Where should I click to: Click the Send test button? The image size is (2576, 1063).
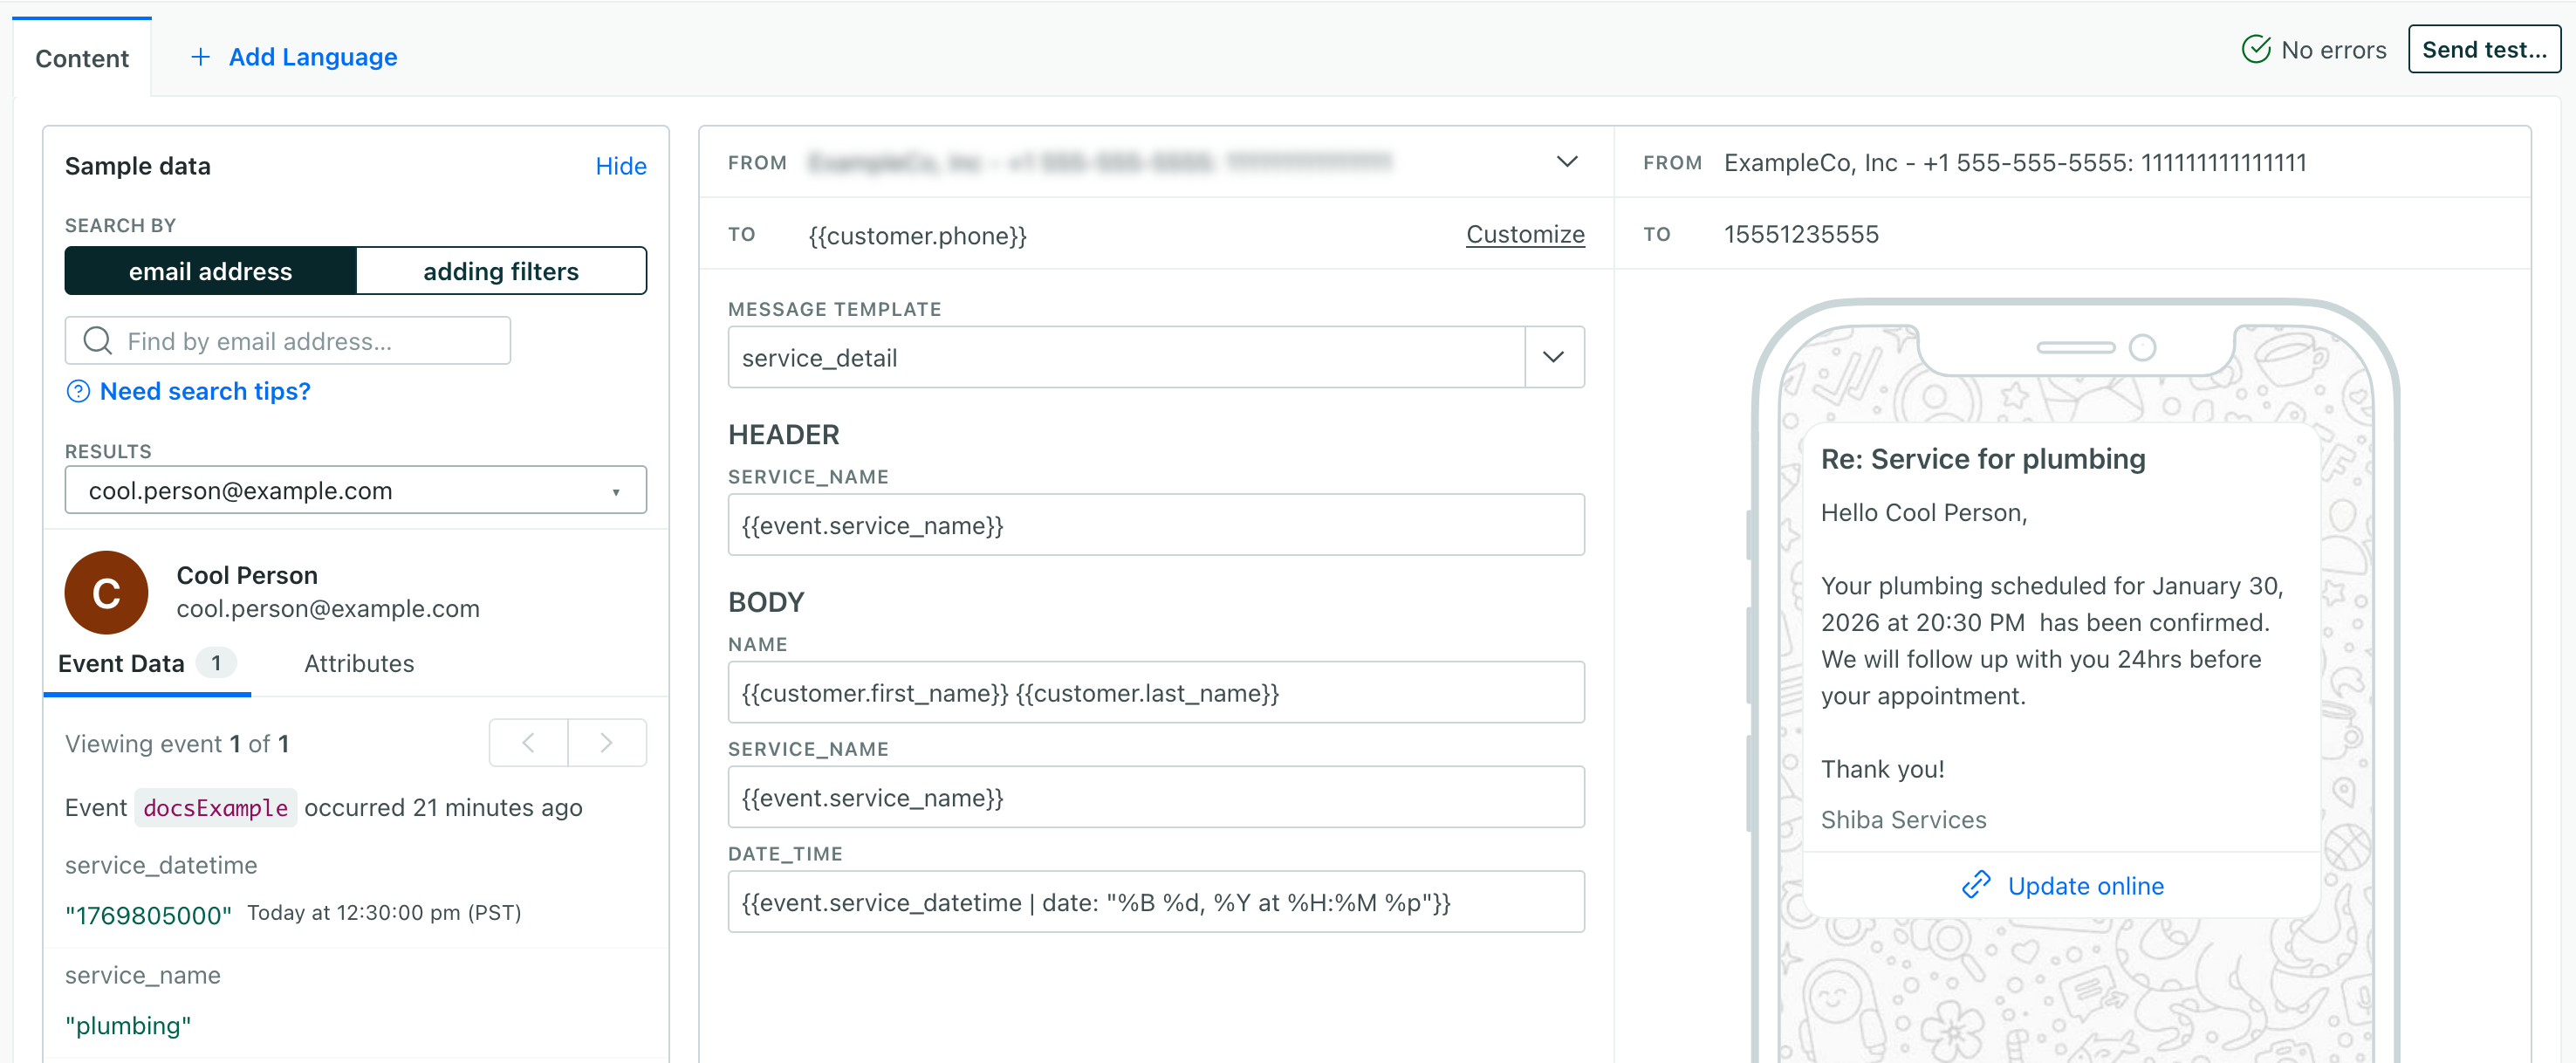pyautogui.click(x=2484, y=49)
